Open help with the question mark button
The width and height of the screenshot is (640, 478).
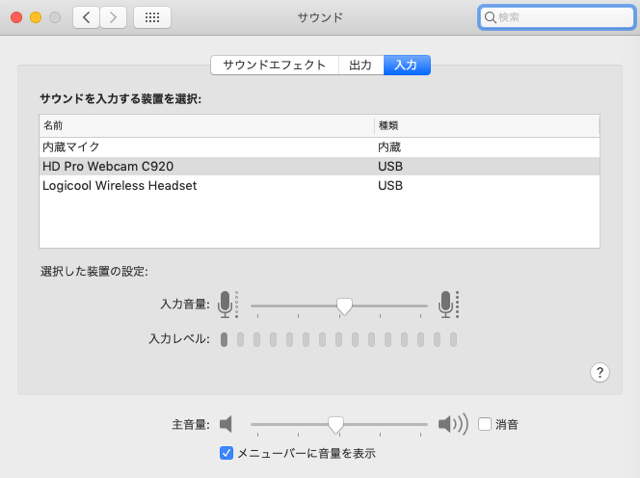600,372
